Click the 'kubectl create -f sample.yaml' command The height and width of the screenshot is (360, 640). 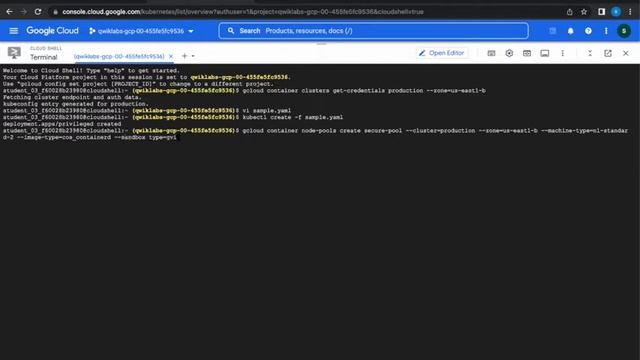coord(293,117)
